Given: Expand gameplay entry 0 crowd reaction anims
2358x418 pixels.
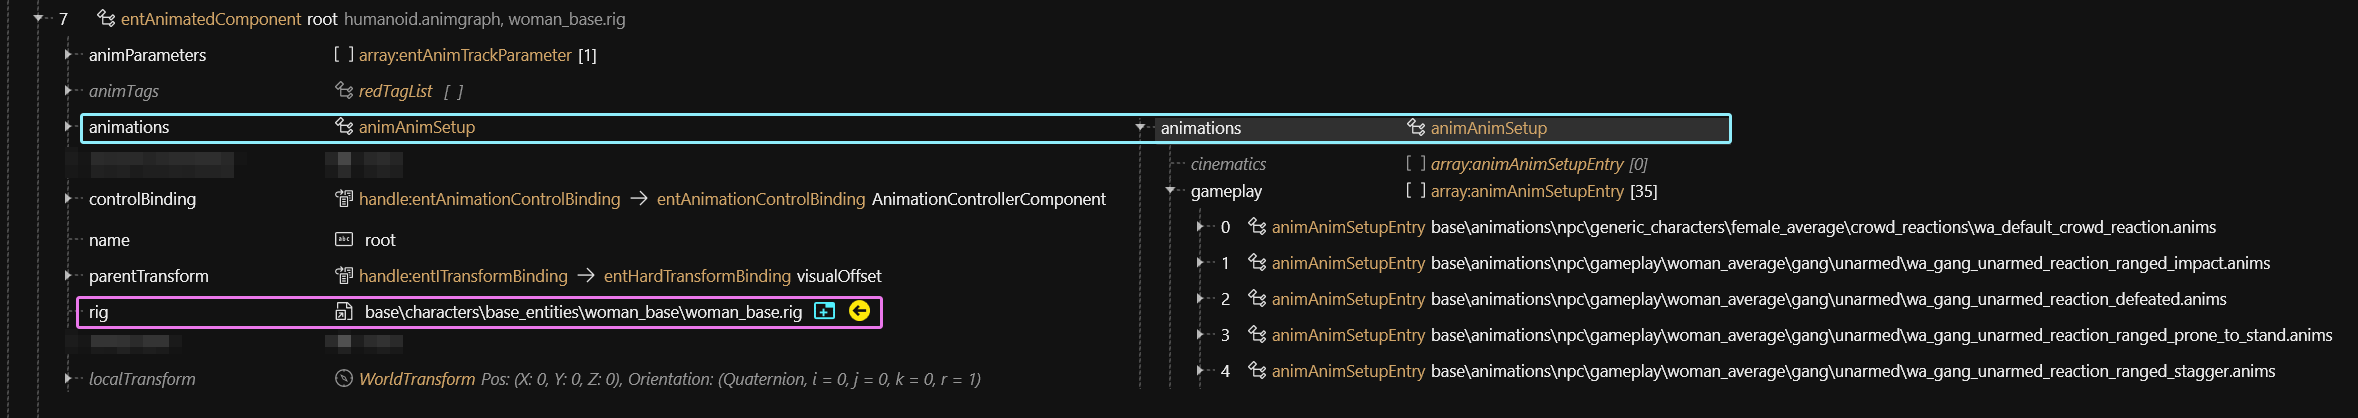Looking at the screenshot, I should tap(1200, 227).
